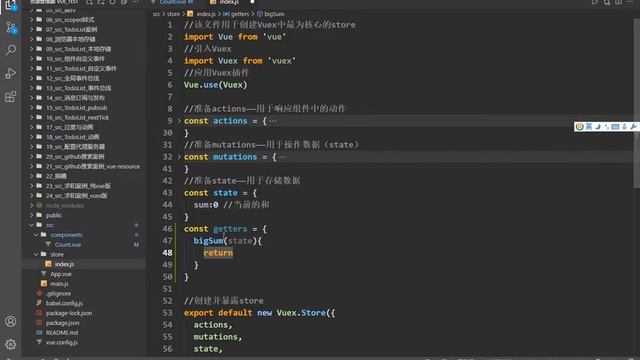Viewport: 640px width, 360px height.
Task: Open the Accounts menu icon
Action: tap(11, 321)
